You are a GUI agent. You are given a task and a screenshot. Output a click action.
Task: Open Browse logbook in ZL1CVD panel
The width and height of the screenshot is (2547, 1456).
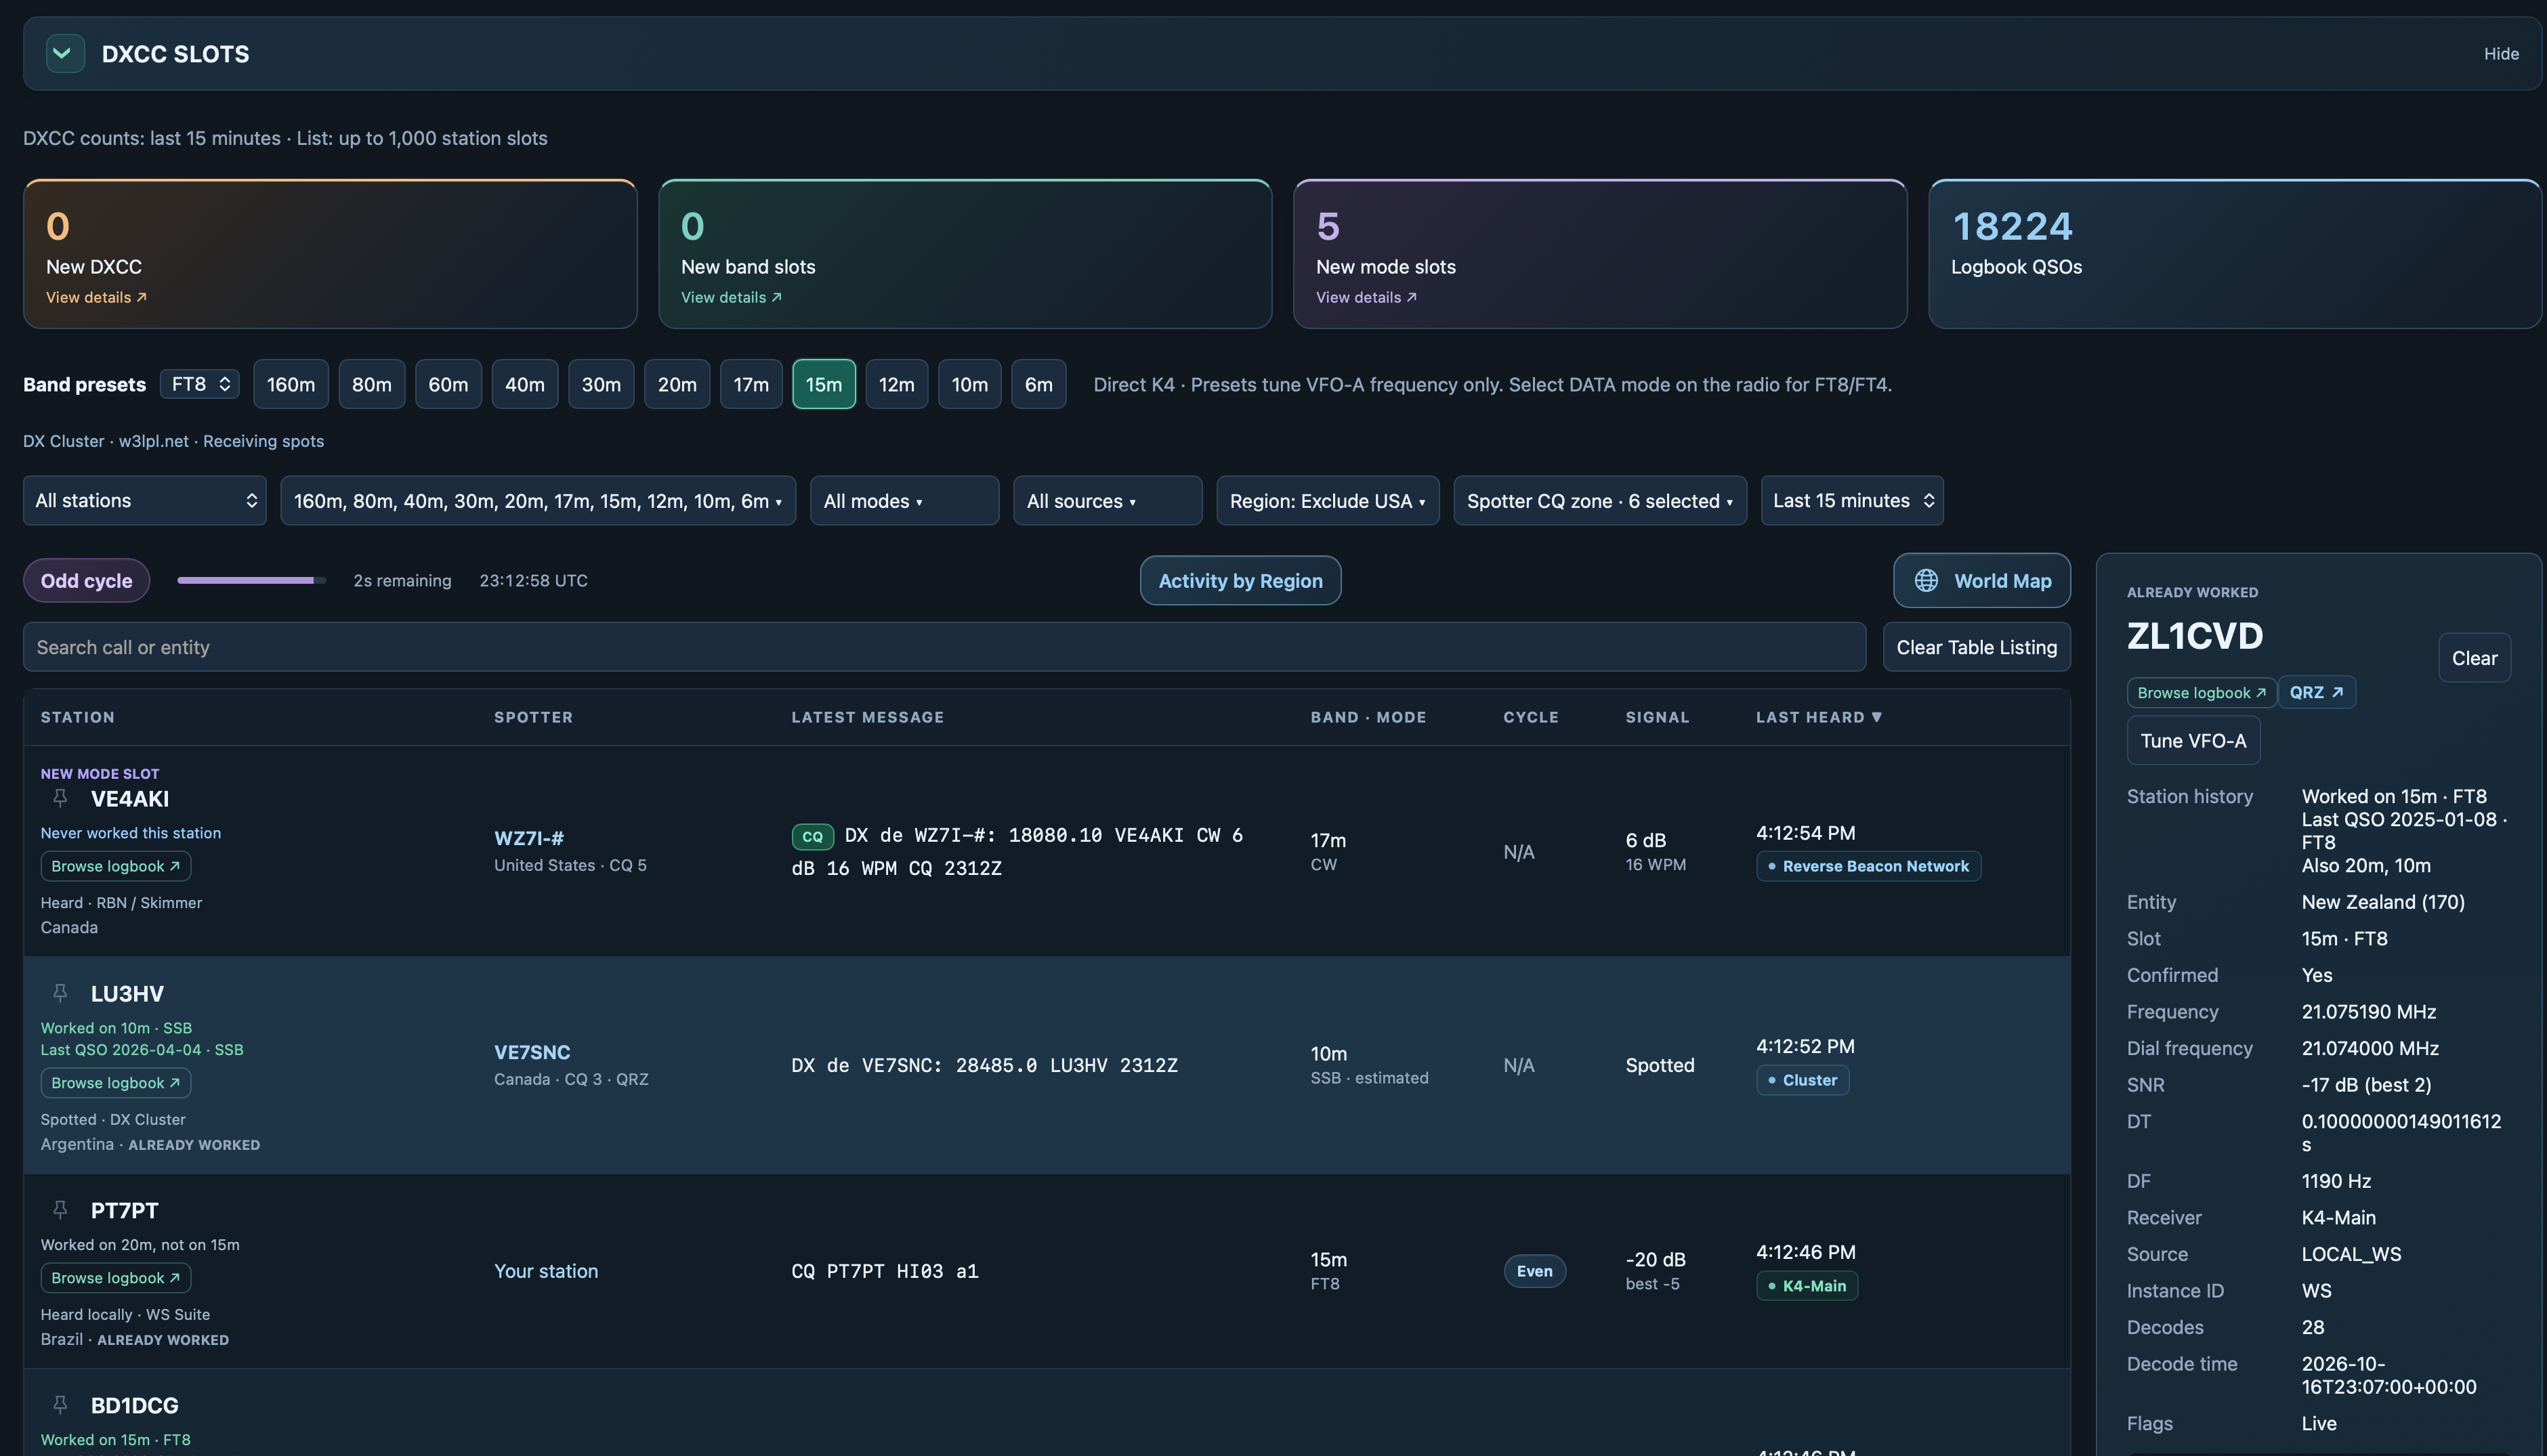click(x=2201, y=693)
